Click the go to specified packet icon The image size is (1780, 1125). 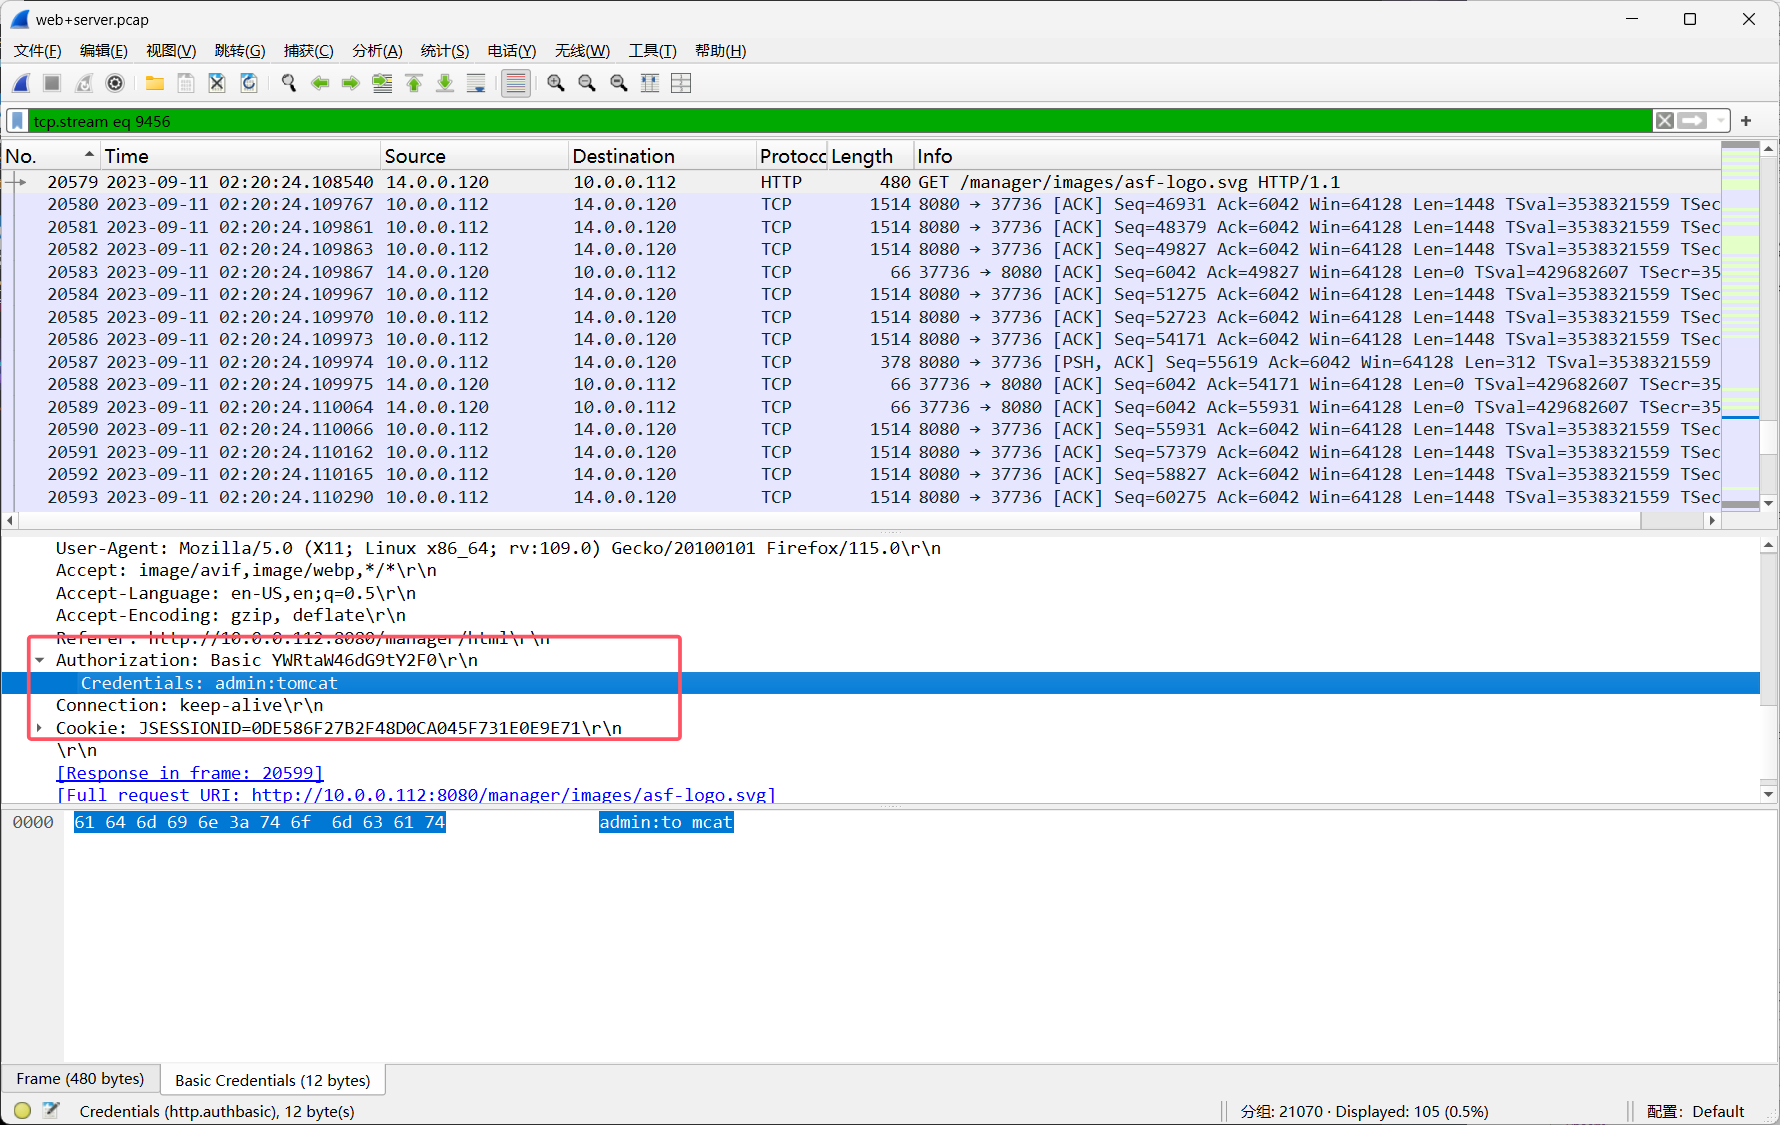click(382, 83)
